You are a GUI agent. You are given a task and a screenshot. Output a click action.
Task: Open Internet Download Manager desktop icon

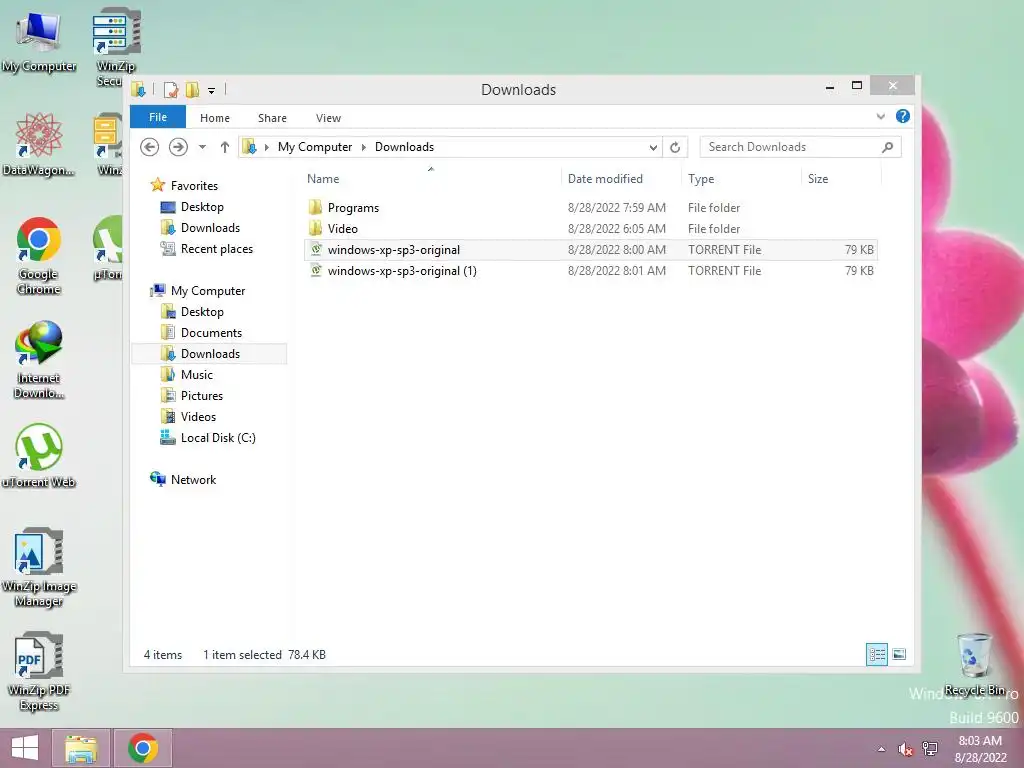(39, 360)
